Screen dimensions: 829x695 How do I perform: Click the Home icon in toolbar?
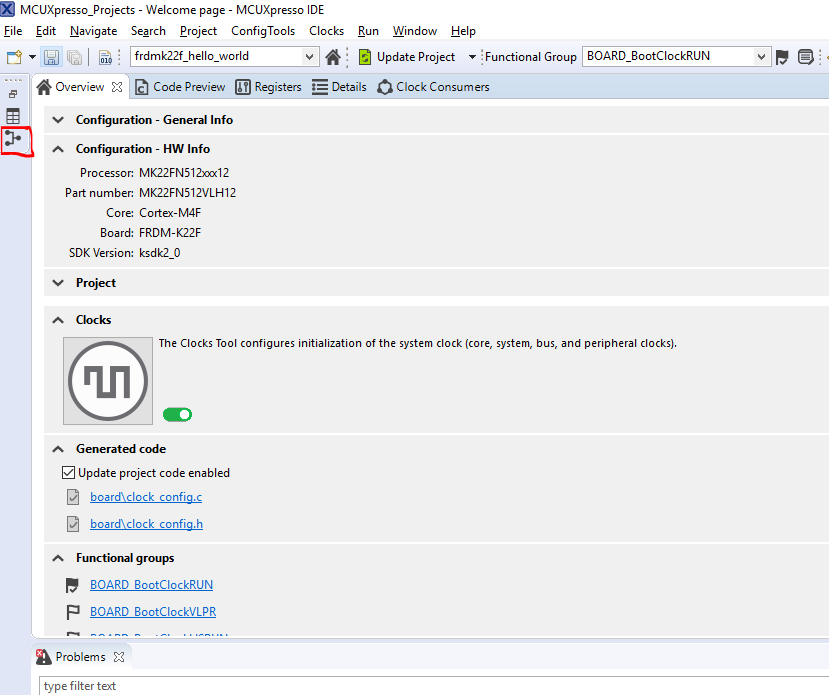pos(333,57)
